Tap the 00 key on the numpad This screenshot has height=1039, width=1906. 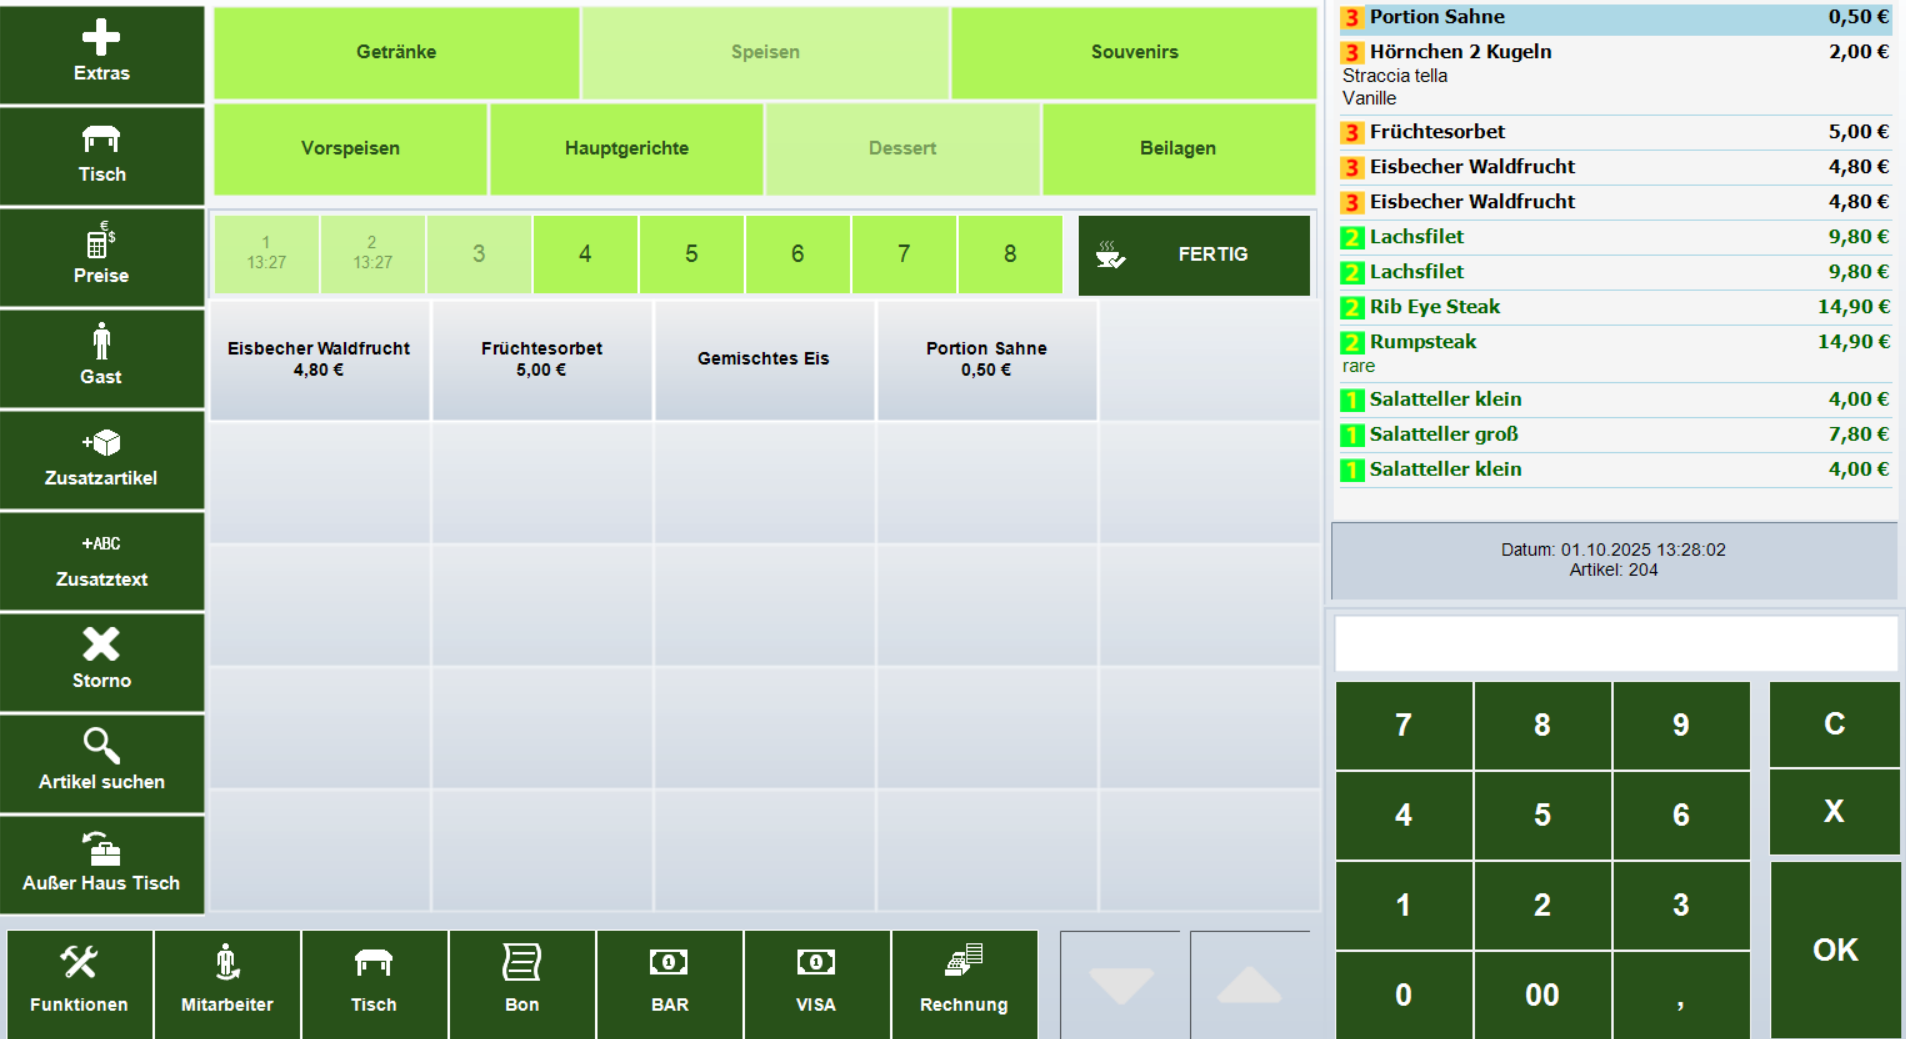pos(1542,995)
